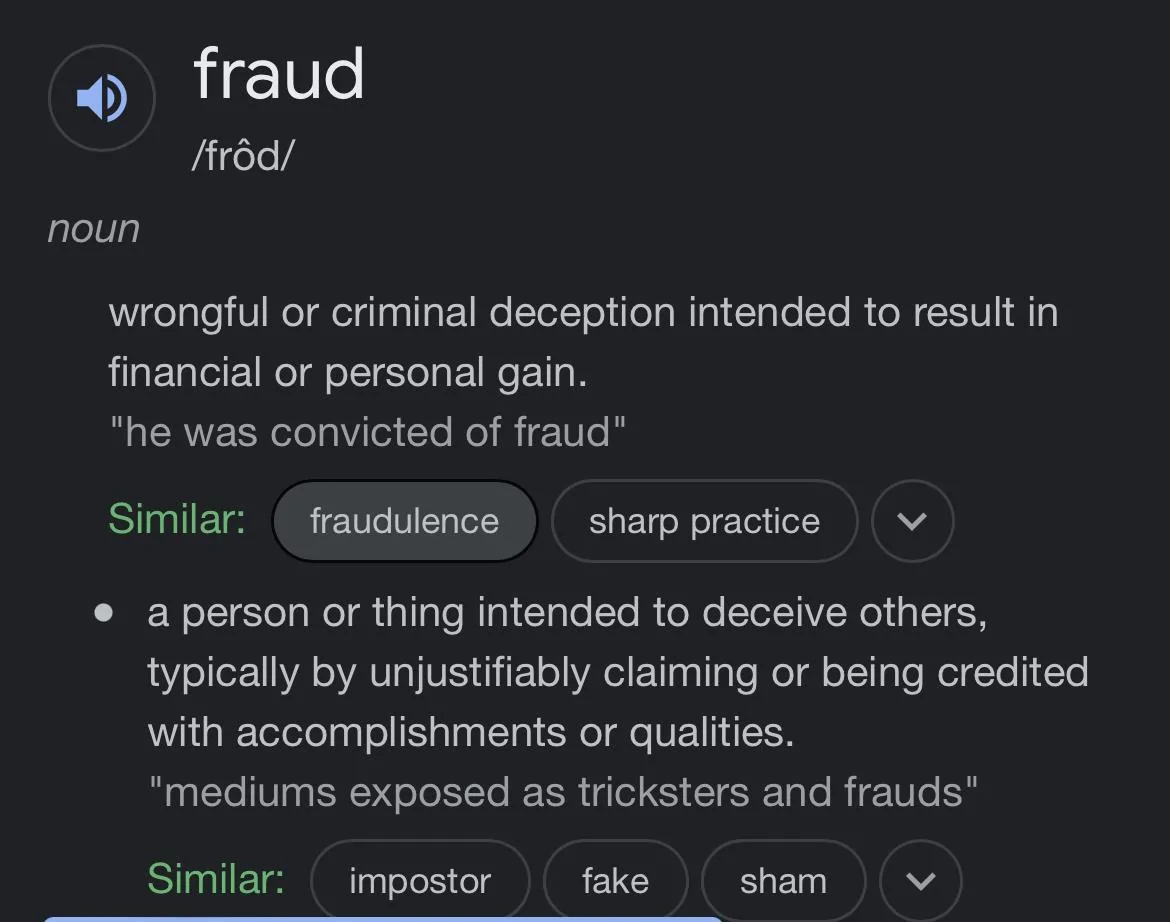Click the phonetic spelling /frôd/
Image resolution: width=1170 pixels, height=922 pixels.
243,155
